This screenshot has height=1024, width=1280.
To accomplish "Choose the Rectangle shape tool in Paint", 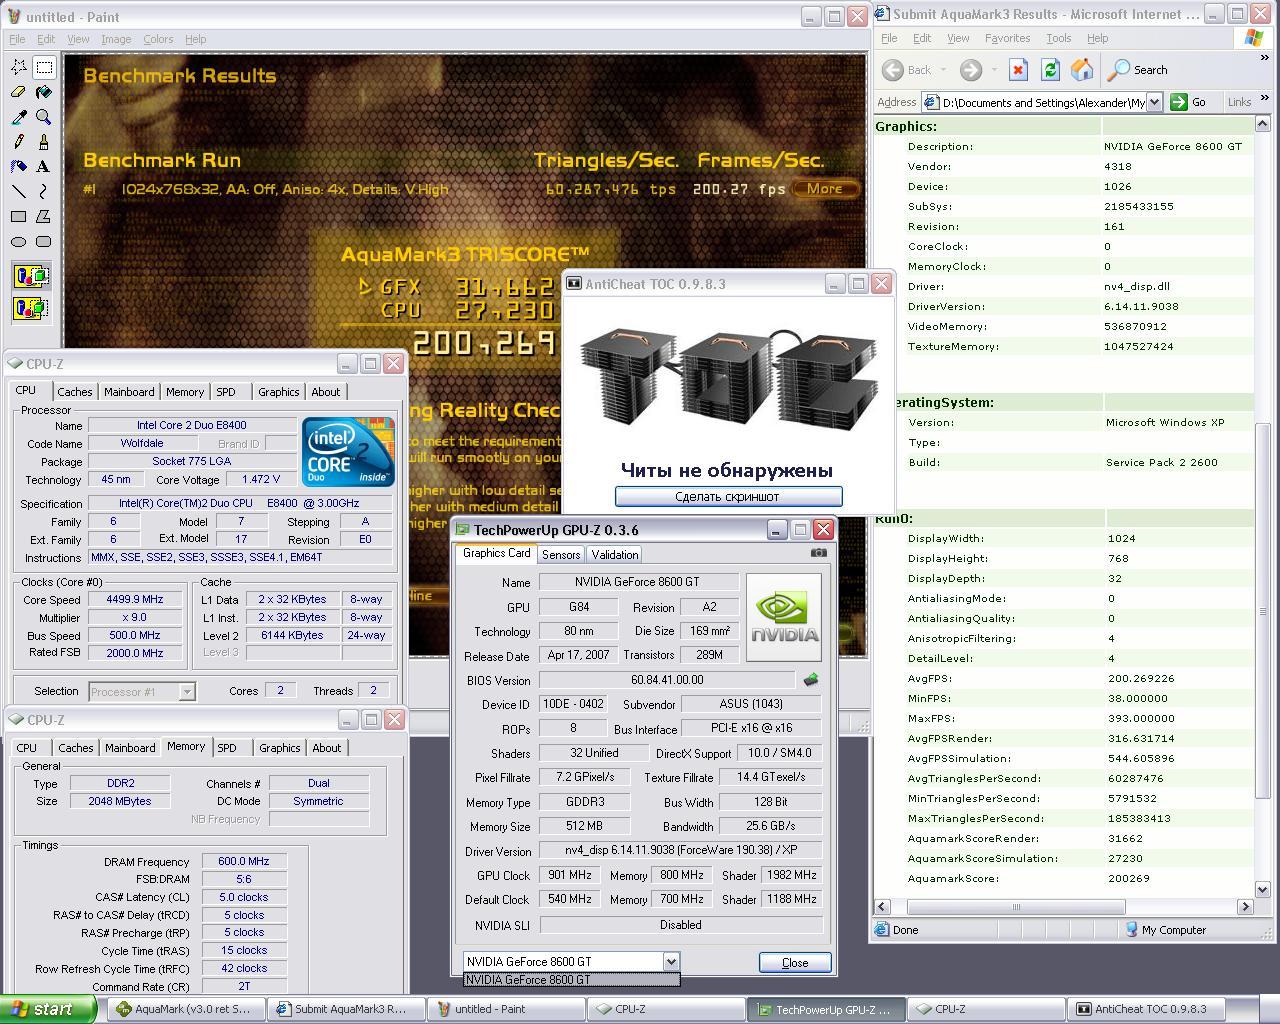I will pyautogui.click(x=19, y=216).
